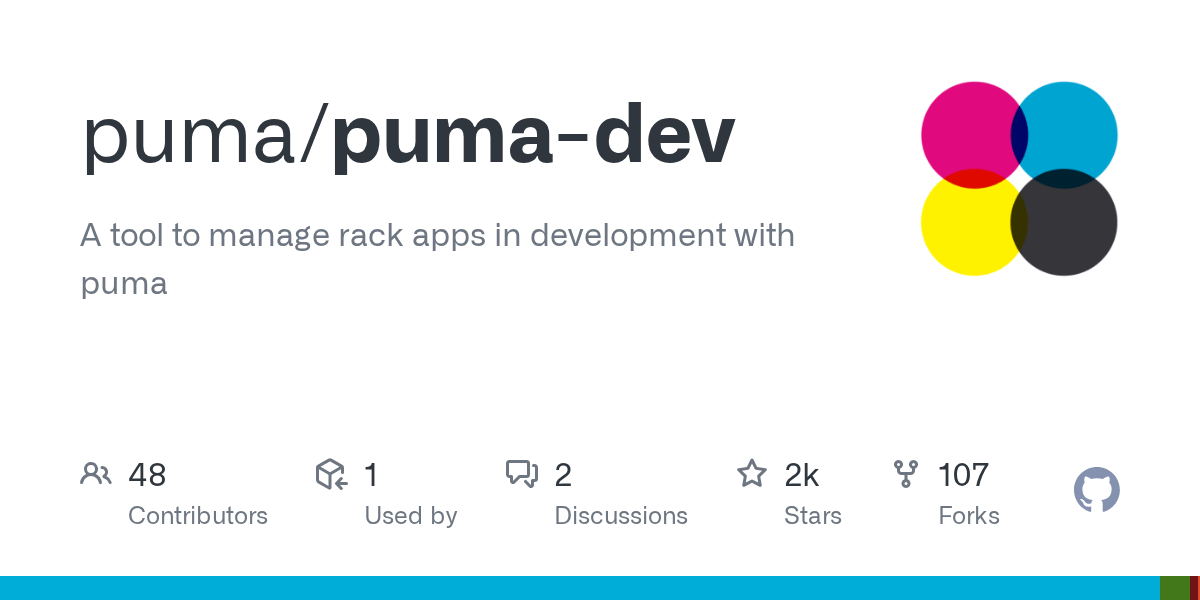Click the yellow circle color swatch

coord(968,223)
